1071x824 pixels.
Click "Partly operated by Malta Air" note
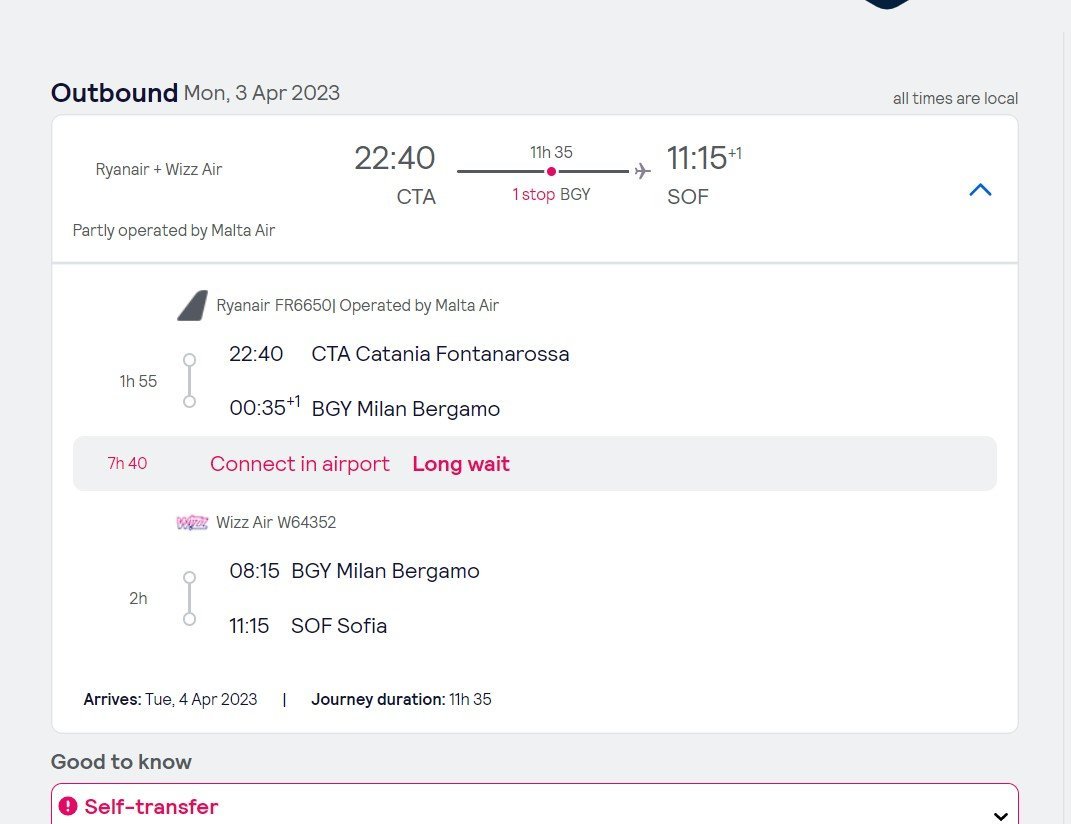point(174,231)
